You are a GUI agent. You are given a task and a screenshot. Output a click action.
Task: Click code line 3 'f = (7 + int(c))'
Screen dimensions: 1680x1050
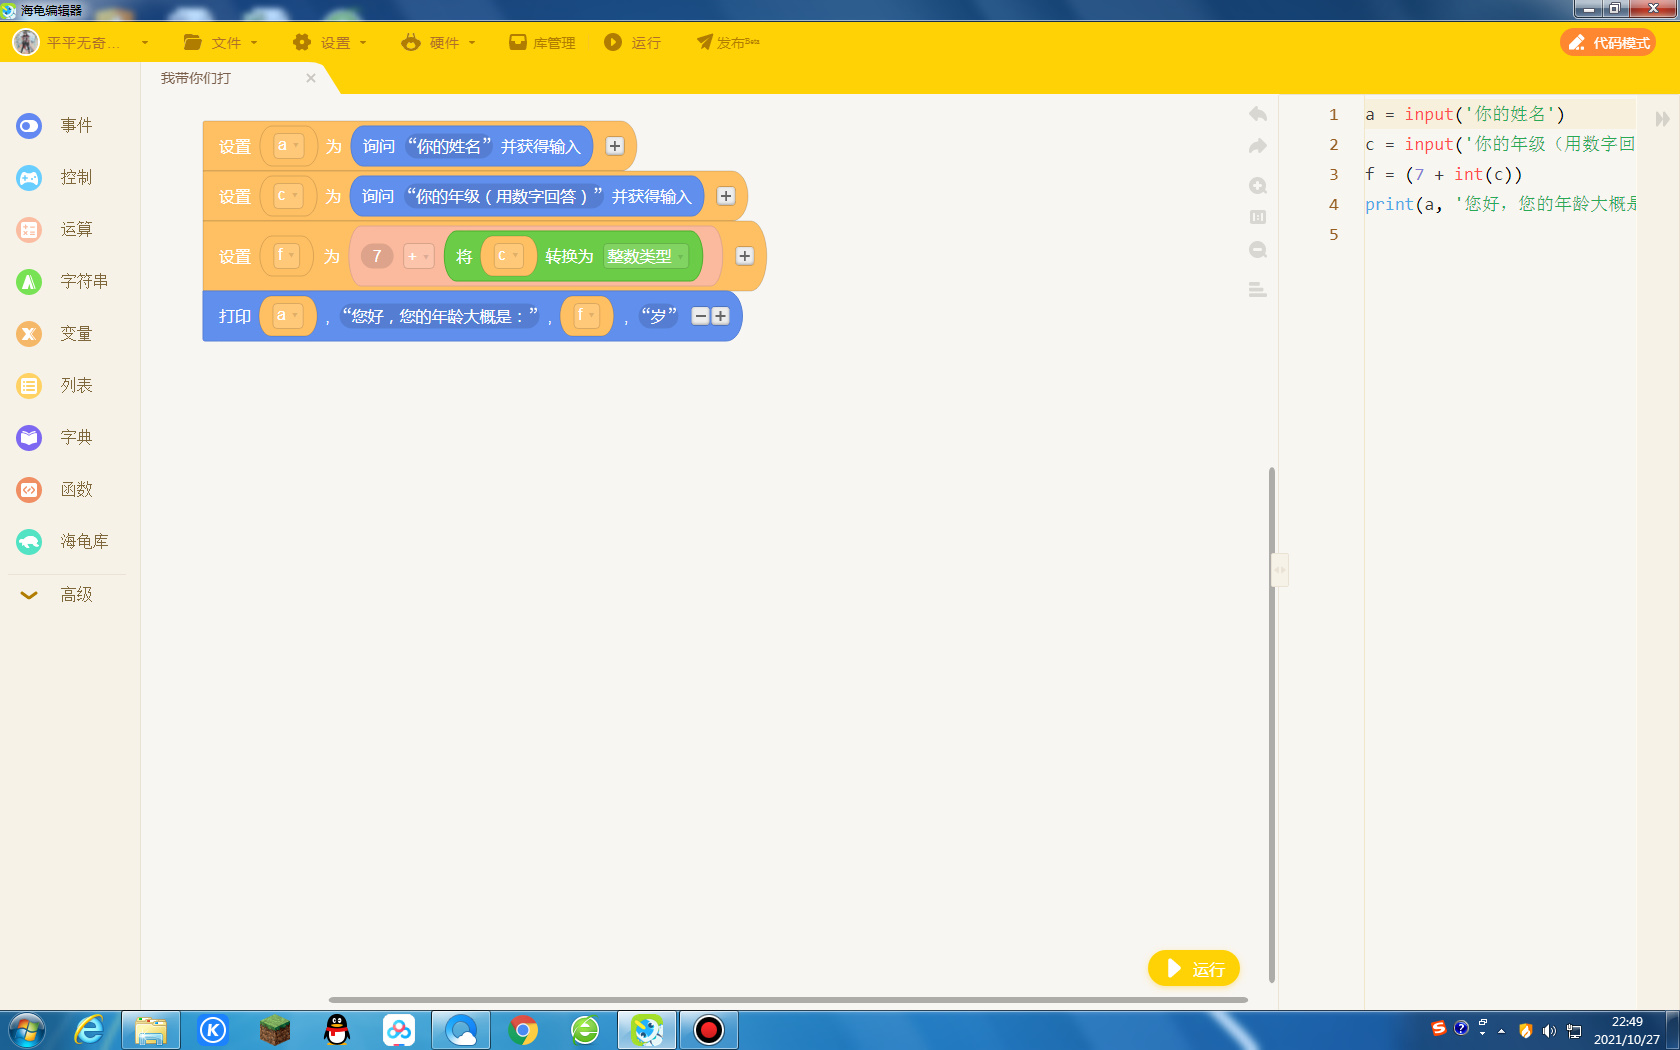click(1444, 174)
